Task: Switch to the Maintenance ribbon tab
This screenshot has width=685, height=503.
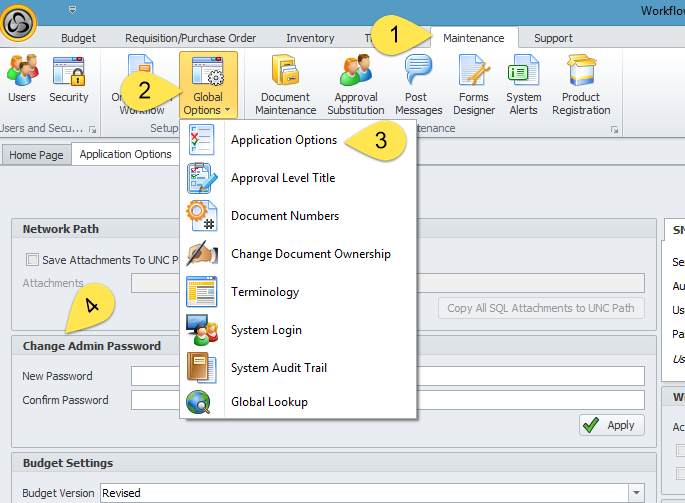Action: pos(474,38)
